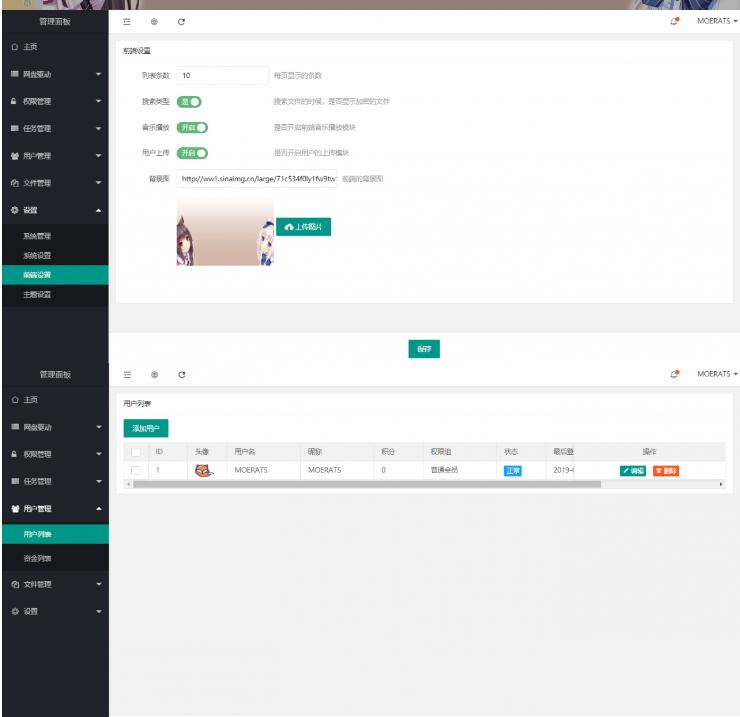Image resolution: width=740 pixels, height=717 pixels.
Task: Click the background image preview thumbnail
Action: pos(225,233)
